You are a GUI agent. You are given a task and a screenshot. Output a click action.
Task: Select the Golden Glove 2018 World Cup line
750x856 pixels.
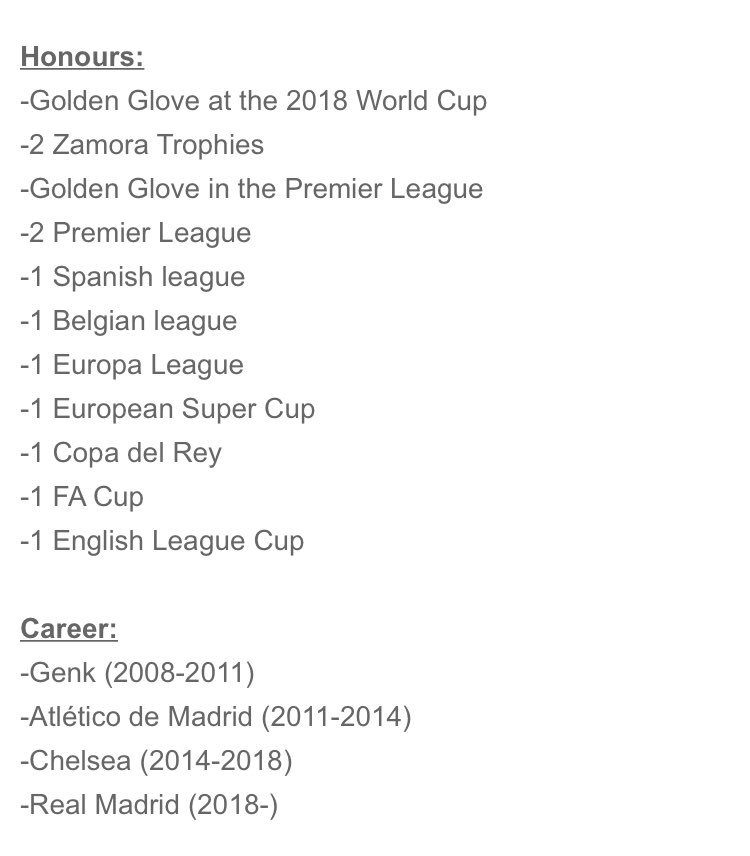tap(253, 101)
